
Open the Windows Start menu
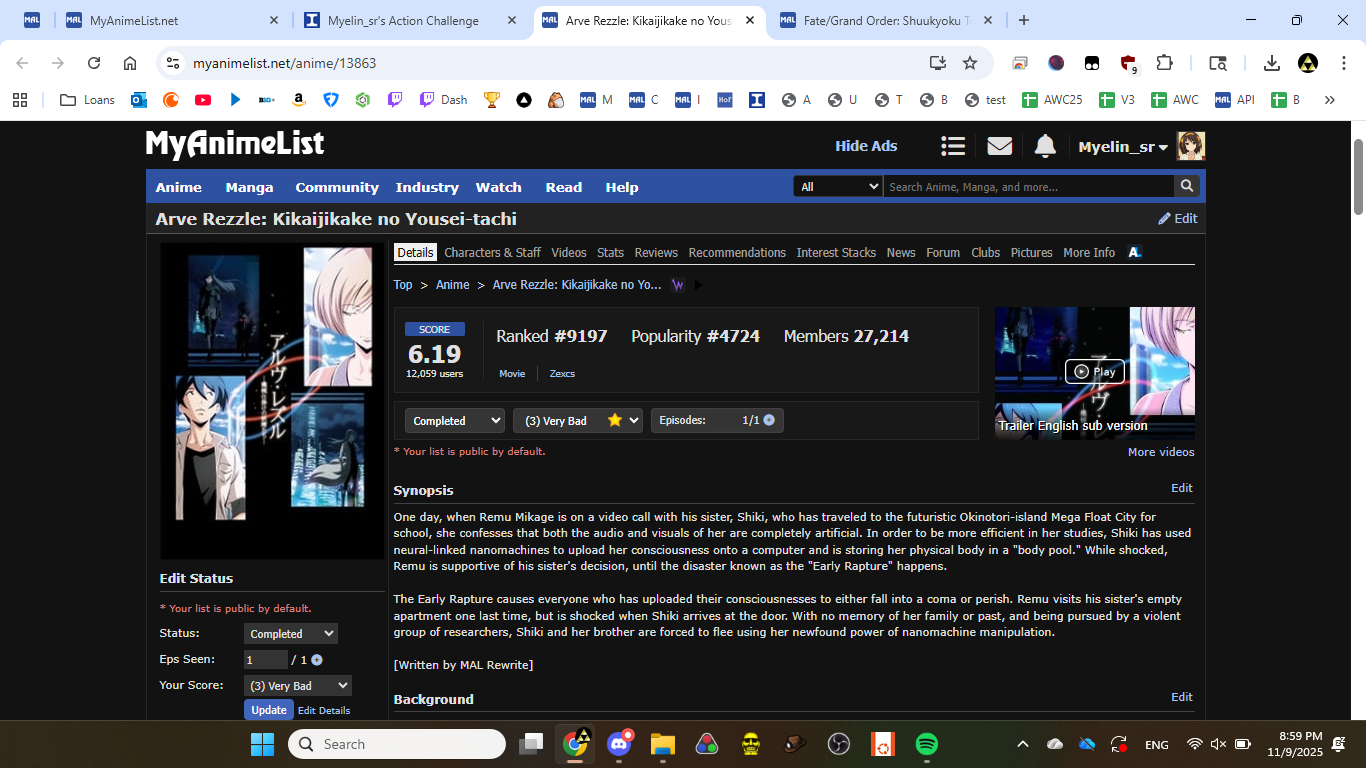[x=262, y=744]
